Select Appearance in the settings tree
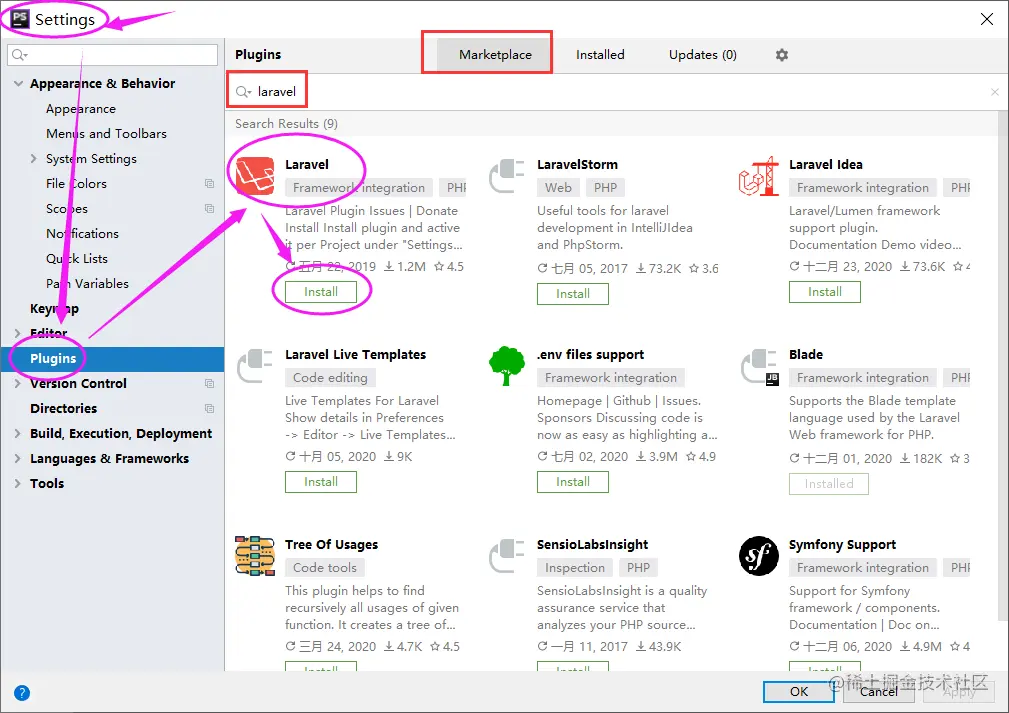 point(80,109)
